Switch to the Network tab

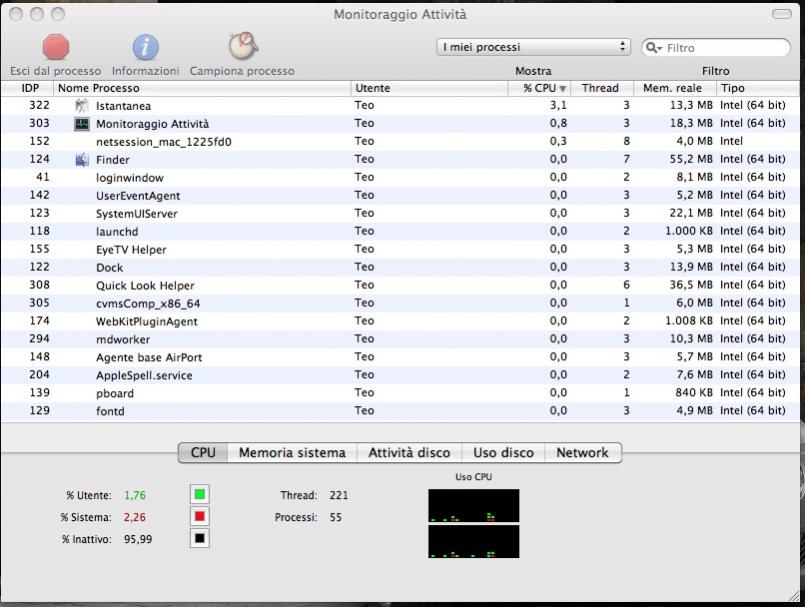point(583,452)
